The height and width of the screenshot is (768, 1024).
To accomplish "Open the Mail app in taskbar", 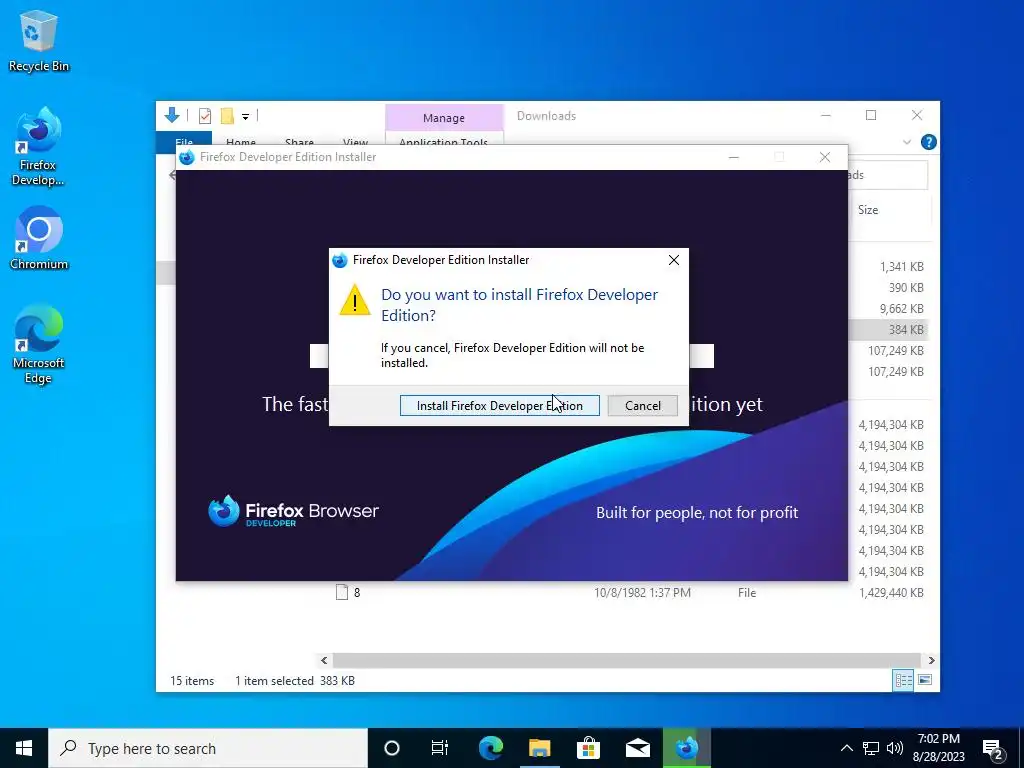I will click(x=637, y=748).
